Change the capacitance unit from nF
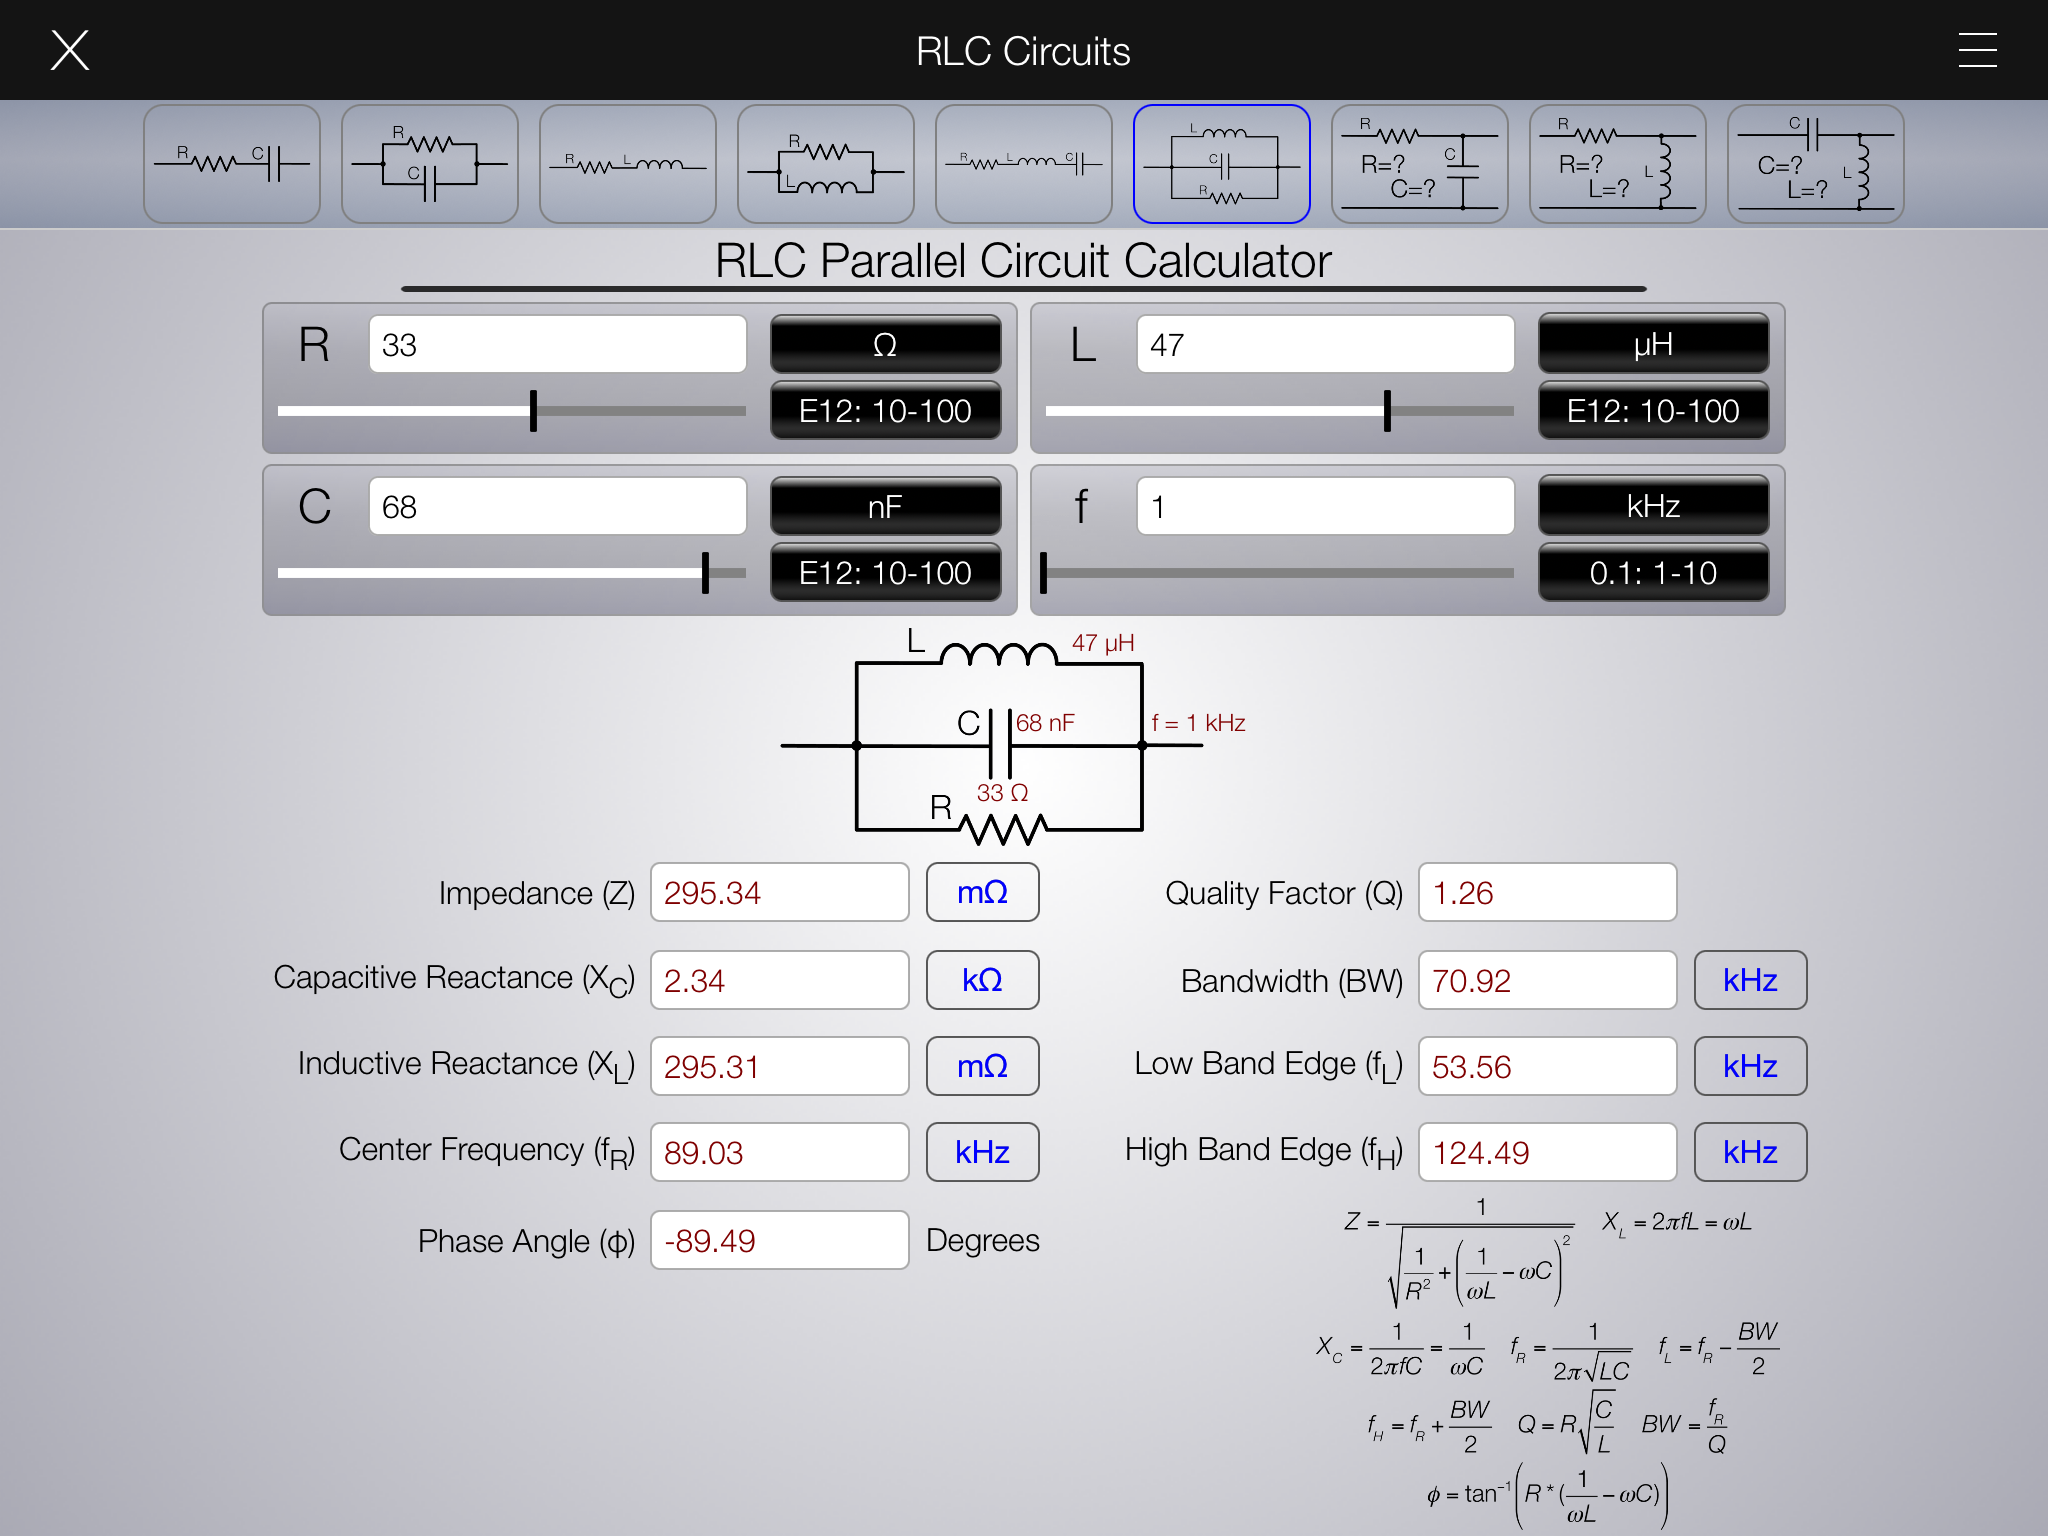 (885, 507)
